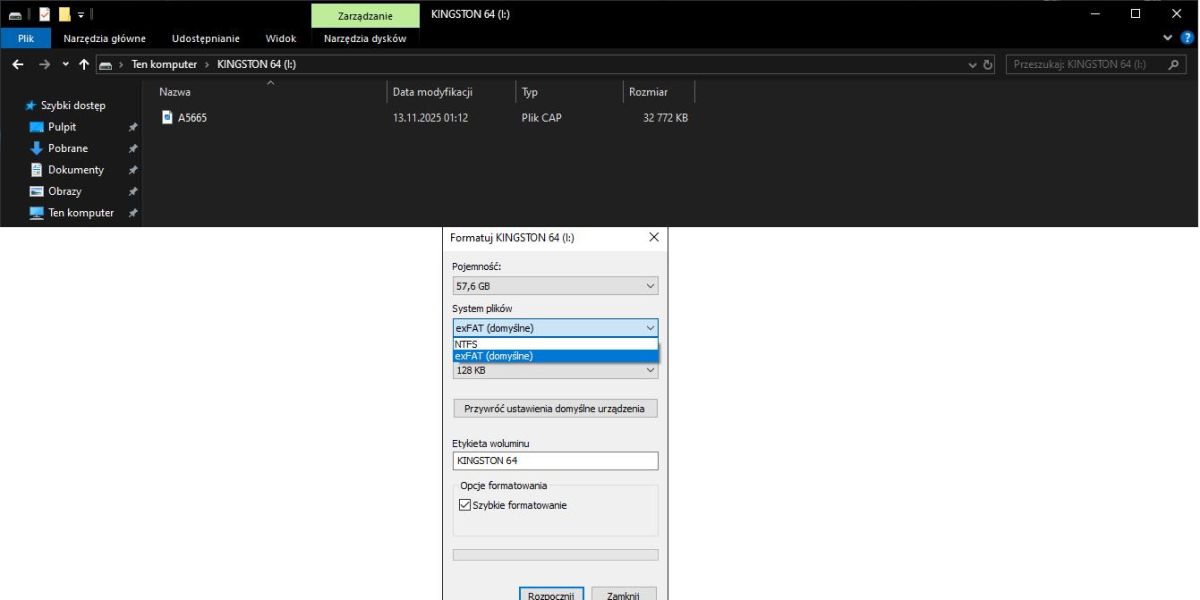Click the pin icon next to Ten komputer
The width and height of the screenshot is (1200, 600).
(133, 213)
